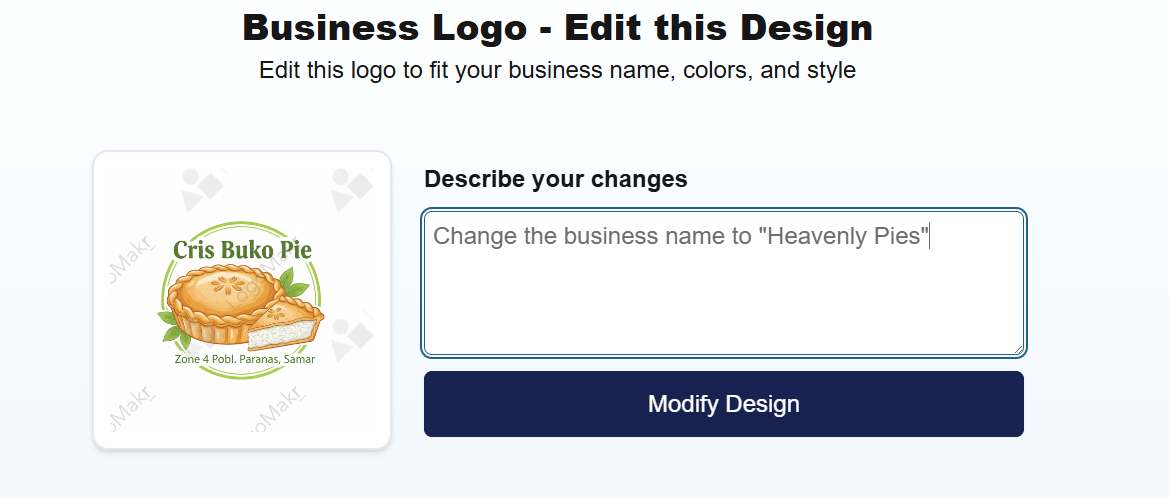Click the "Business Logo - Edit this Design" heading
Screen dimensions: 1169x498
[557, 28]
